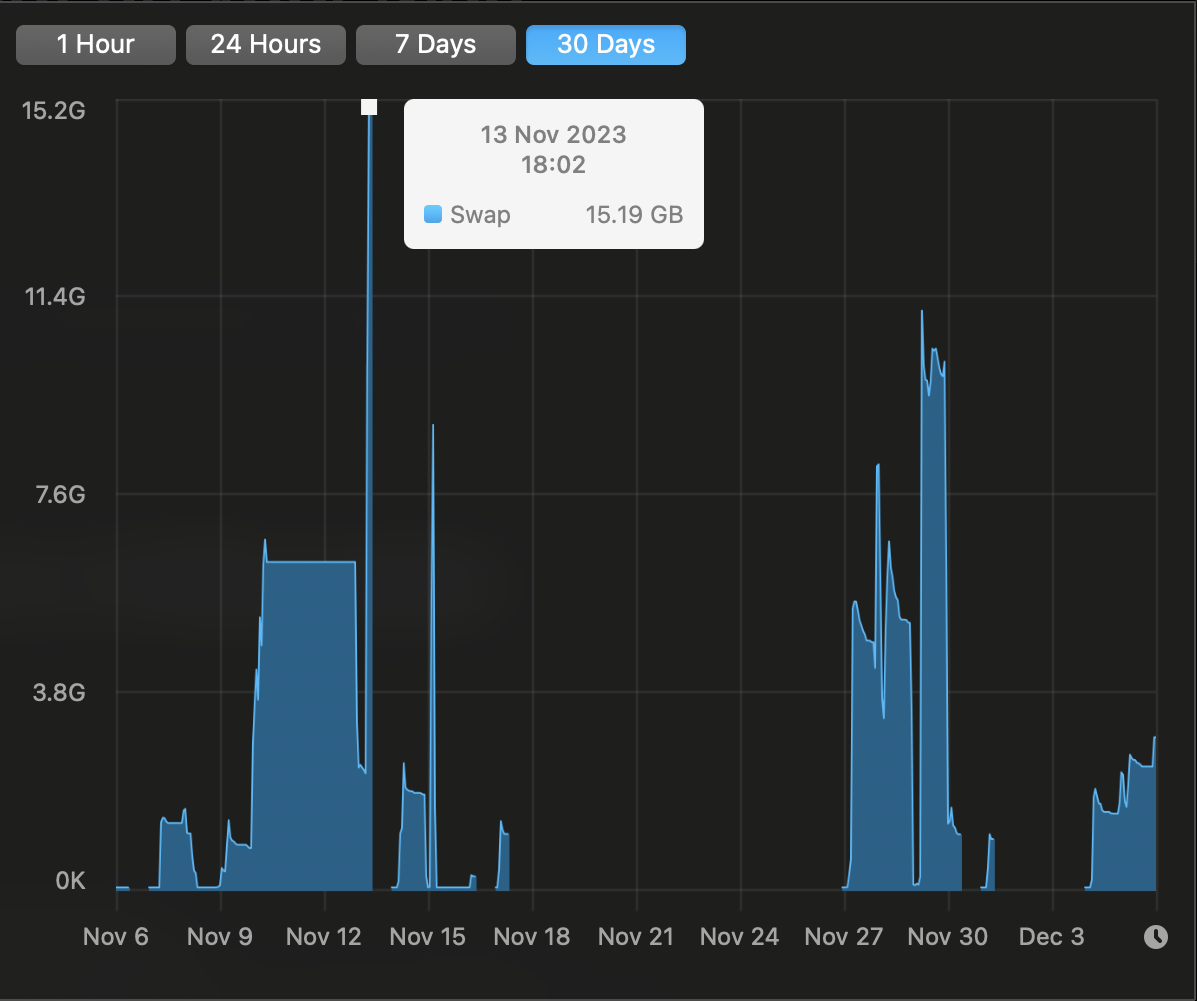Image resolution: width=1197 pixels, height=1001 pixels.
Task: Click the blue Swap legend square
Action: 433,214
